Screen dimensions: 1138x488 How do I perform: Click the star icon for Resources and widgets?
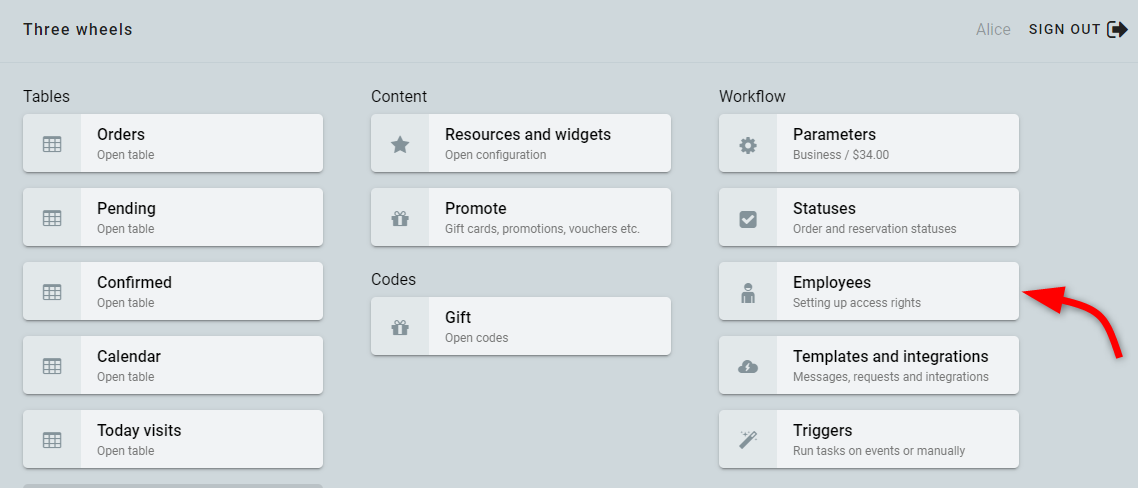[400, 144]
